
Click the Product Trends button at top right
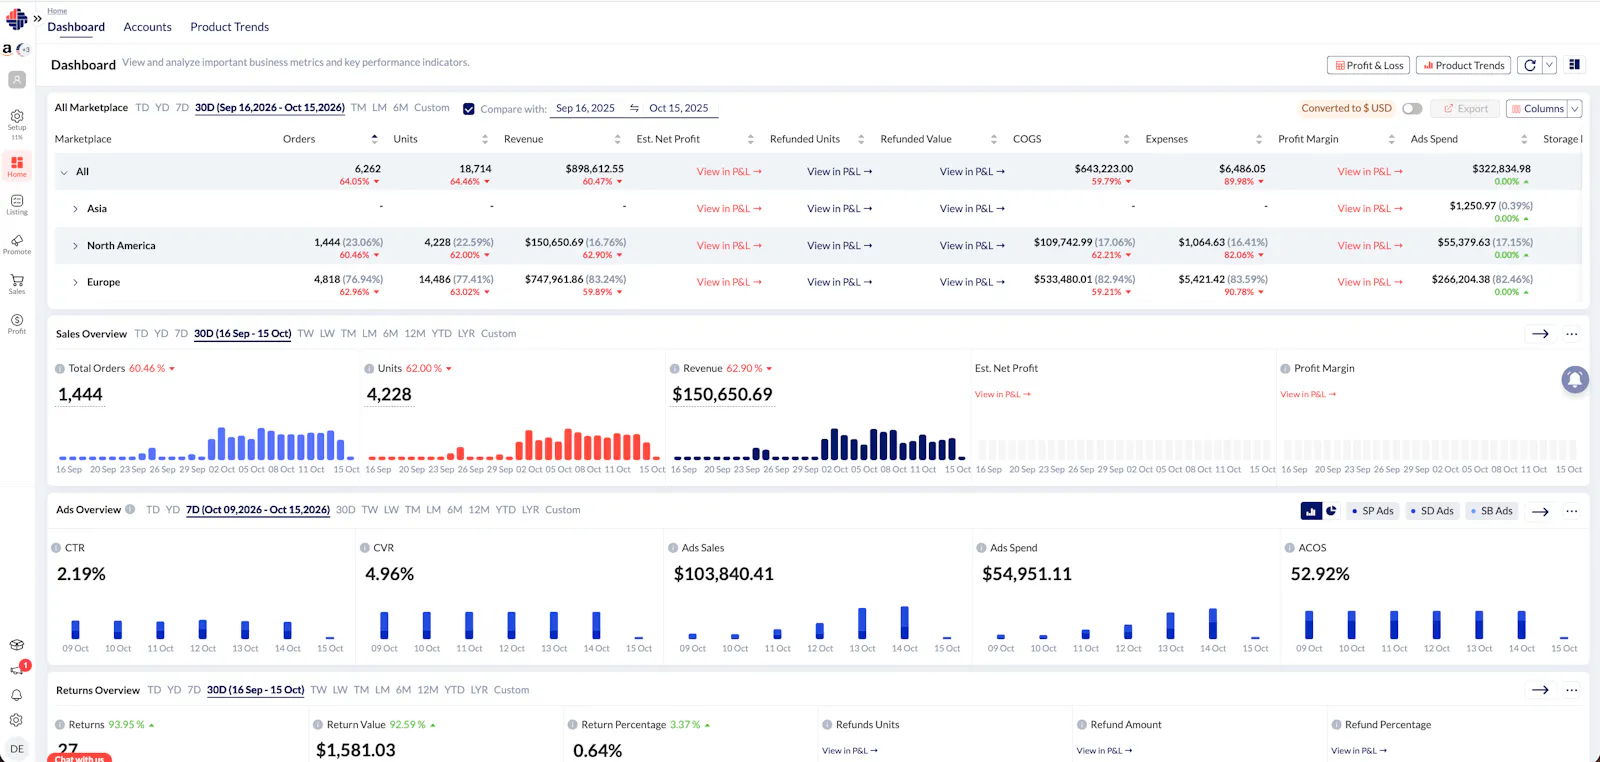pyautogui.click(x=1463, y=65)
